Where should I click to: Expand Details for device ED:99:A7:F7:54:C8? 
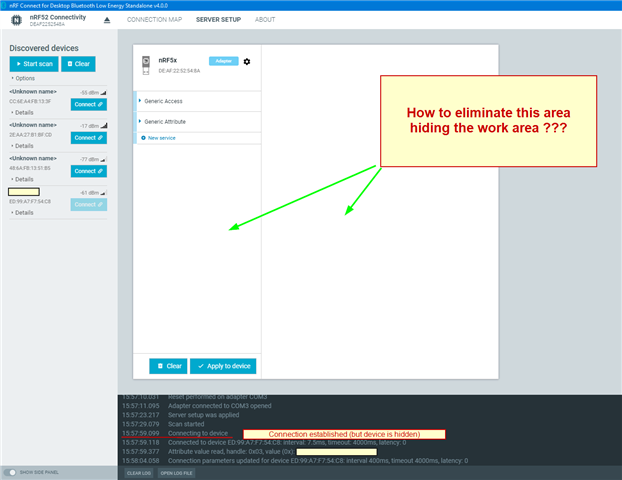(22, 213)
